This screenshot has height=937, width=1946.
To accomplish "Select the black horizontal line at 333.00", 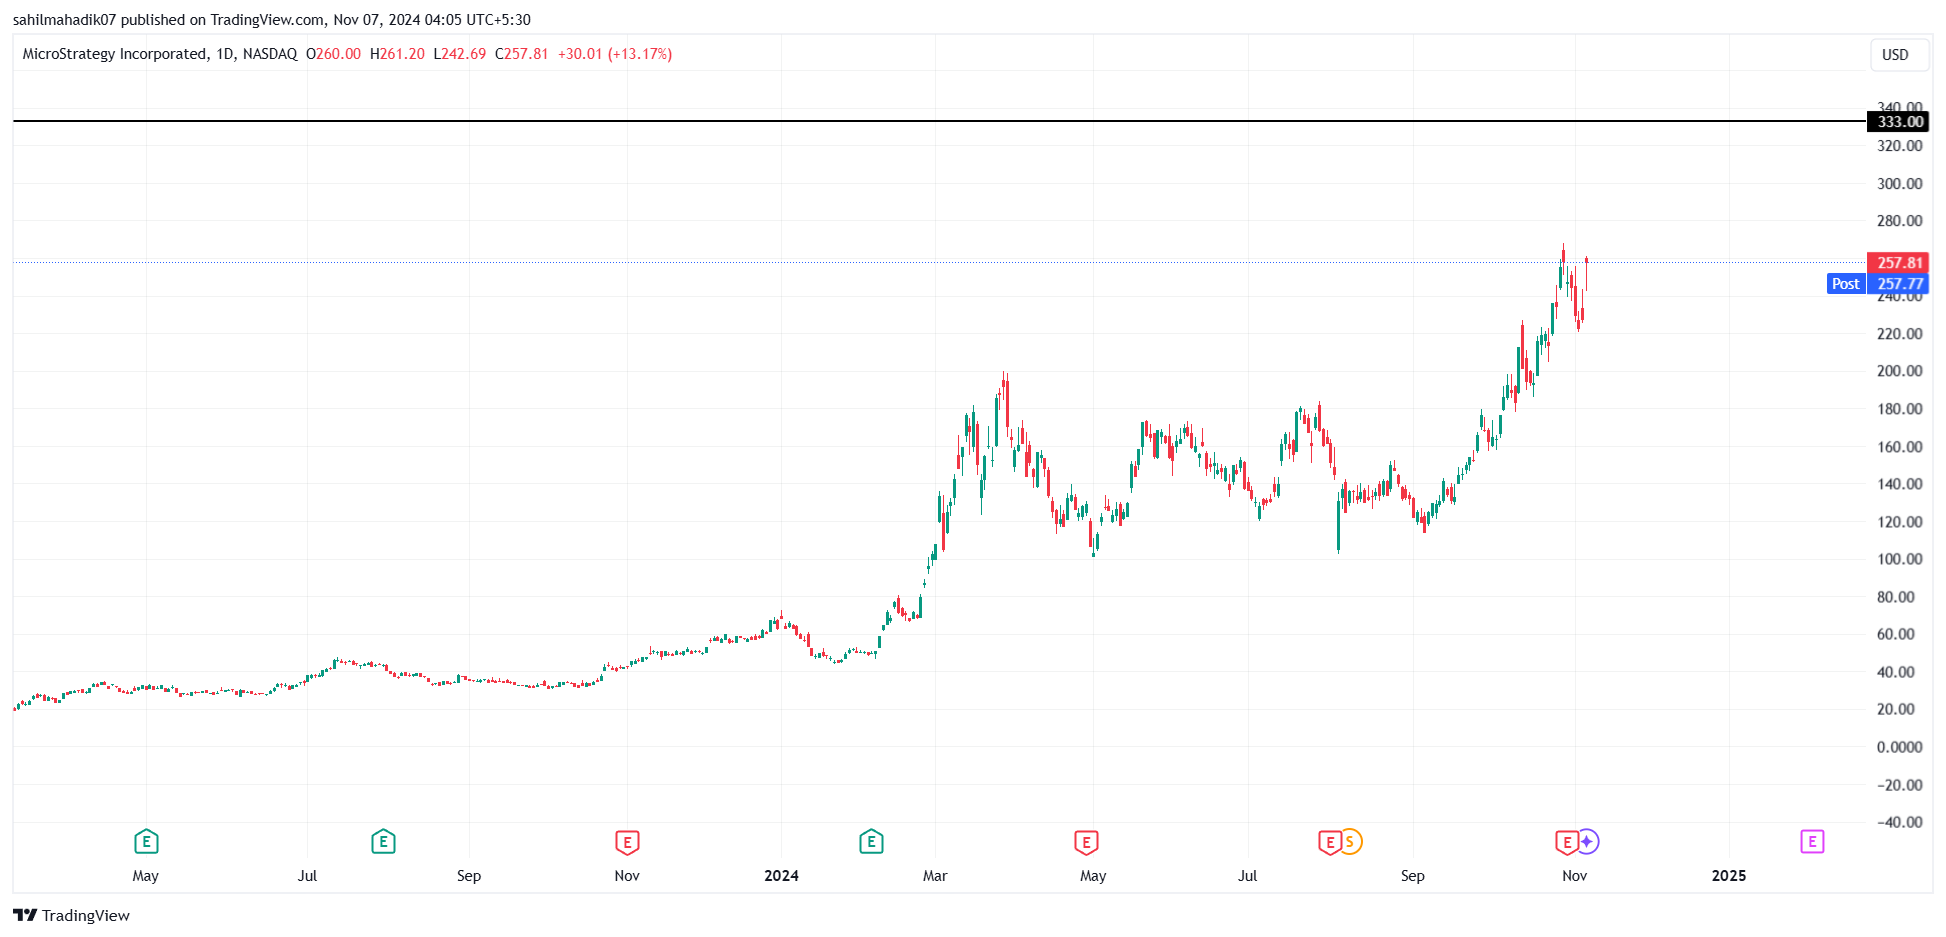I will 940,121.
